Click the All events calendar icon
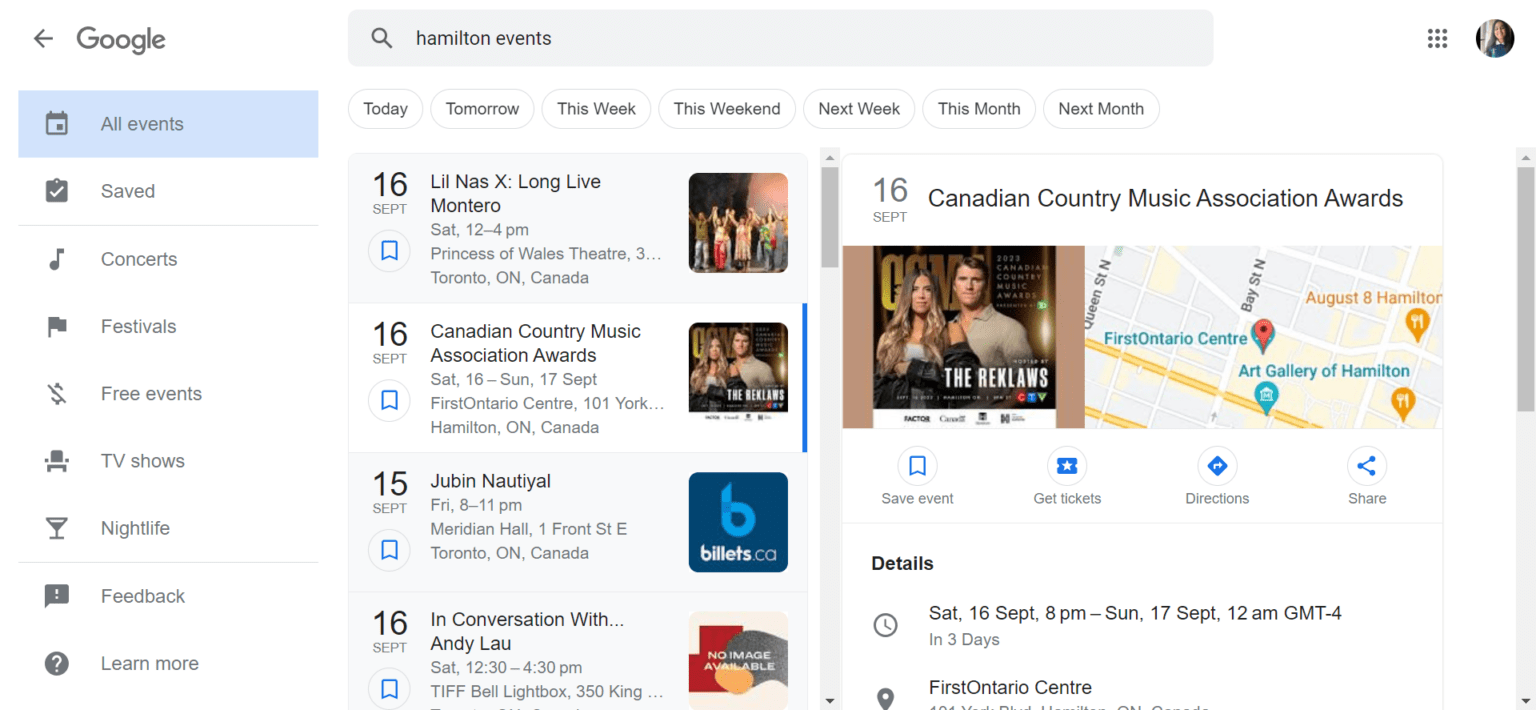 [57, 124]
